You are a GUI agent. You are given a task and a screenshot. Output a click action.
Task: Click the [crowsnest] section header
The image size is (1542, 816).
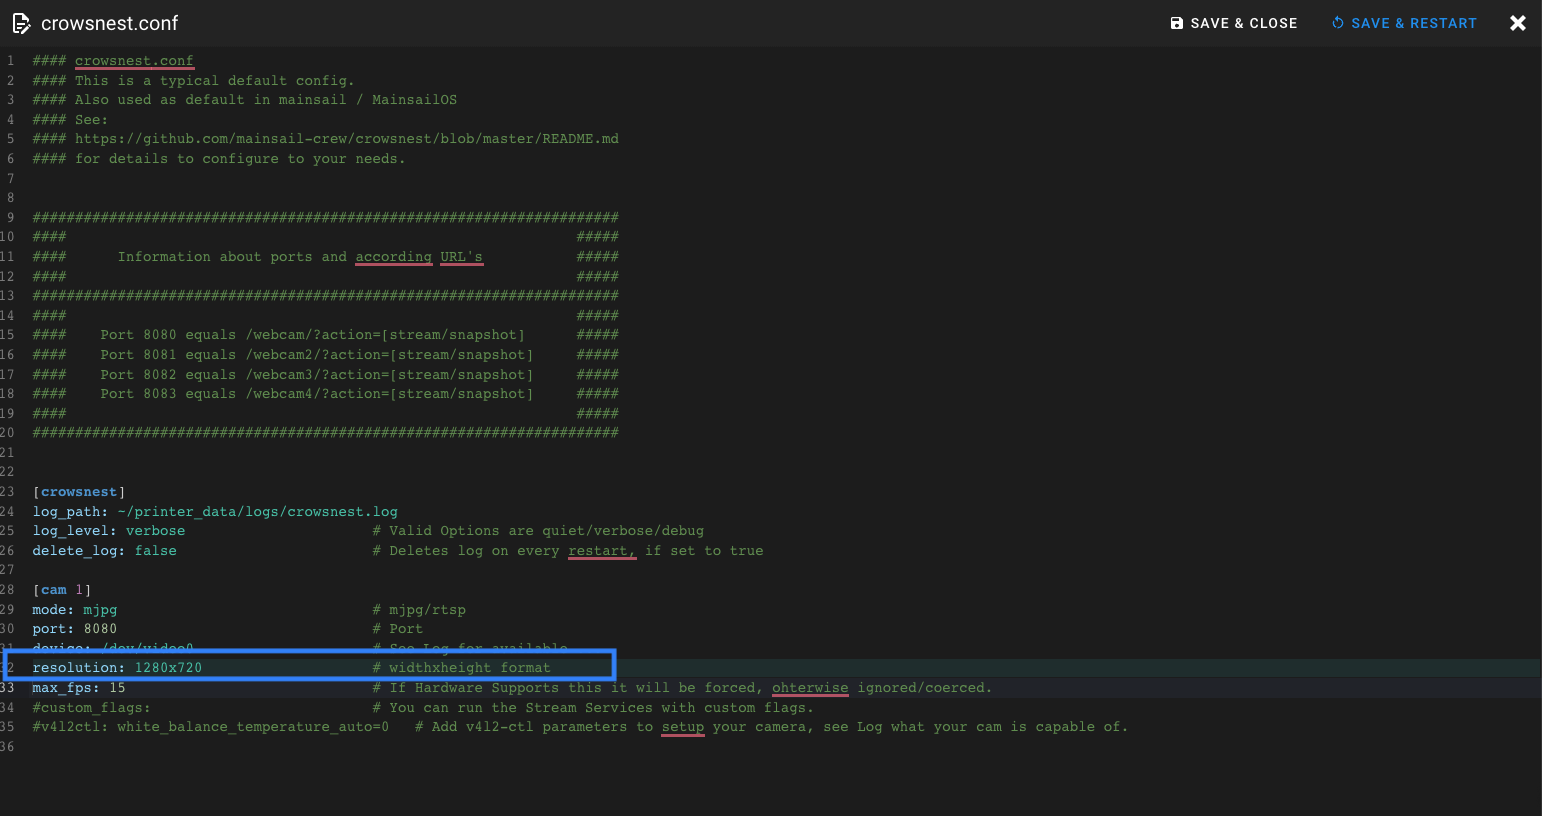point(79,492)
